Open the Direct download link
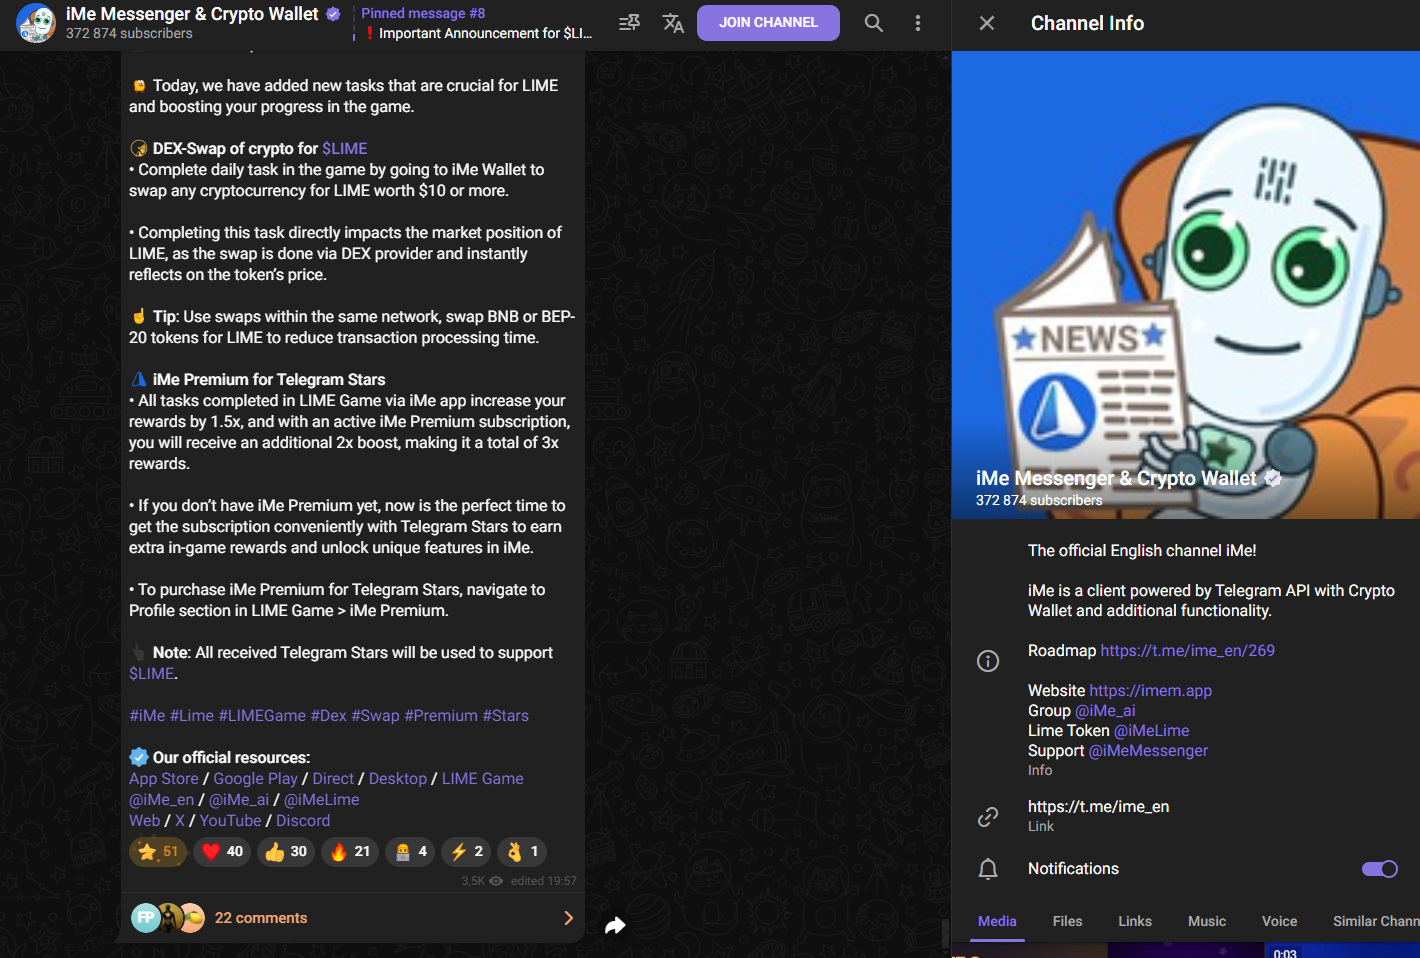The image size is (1420, 958). pyautogui.click(x=333, y=779)
